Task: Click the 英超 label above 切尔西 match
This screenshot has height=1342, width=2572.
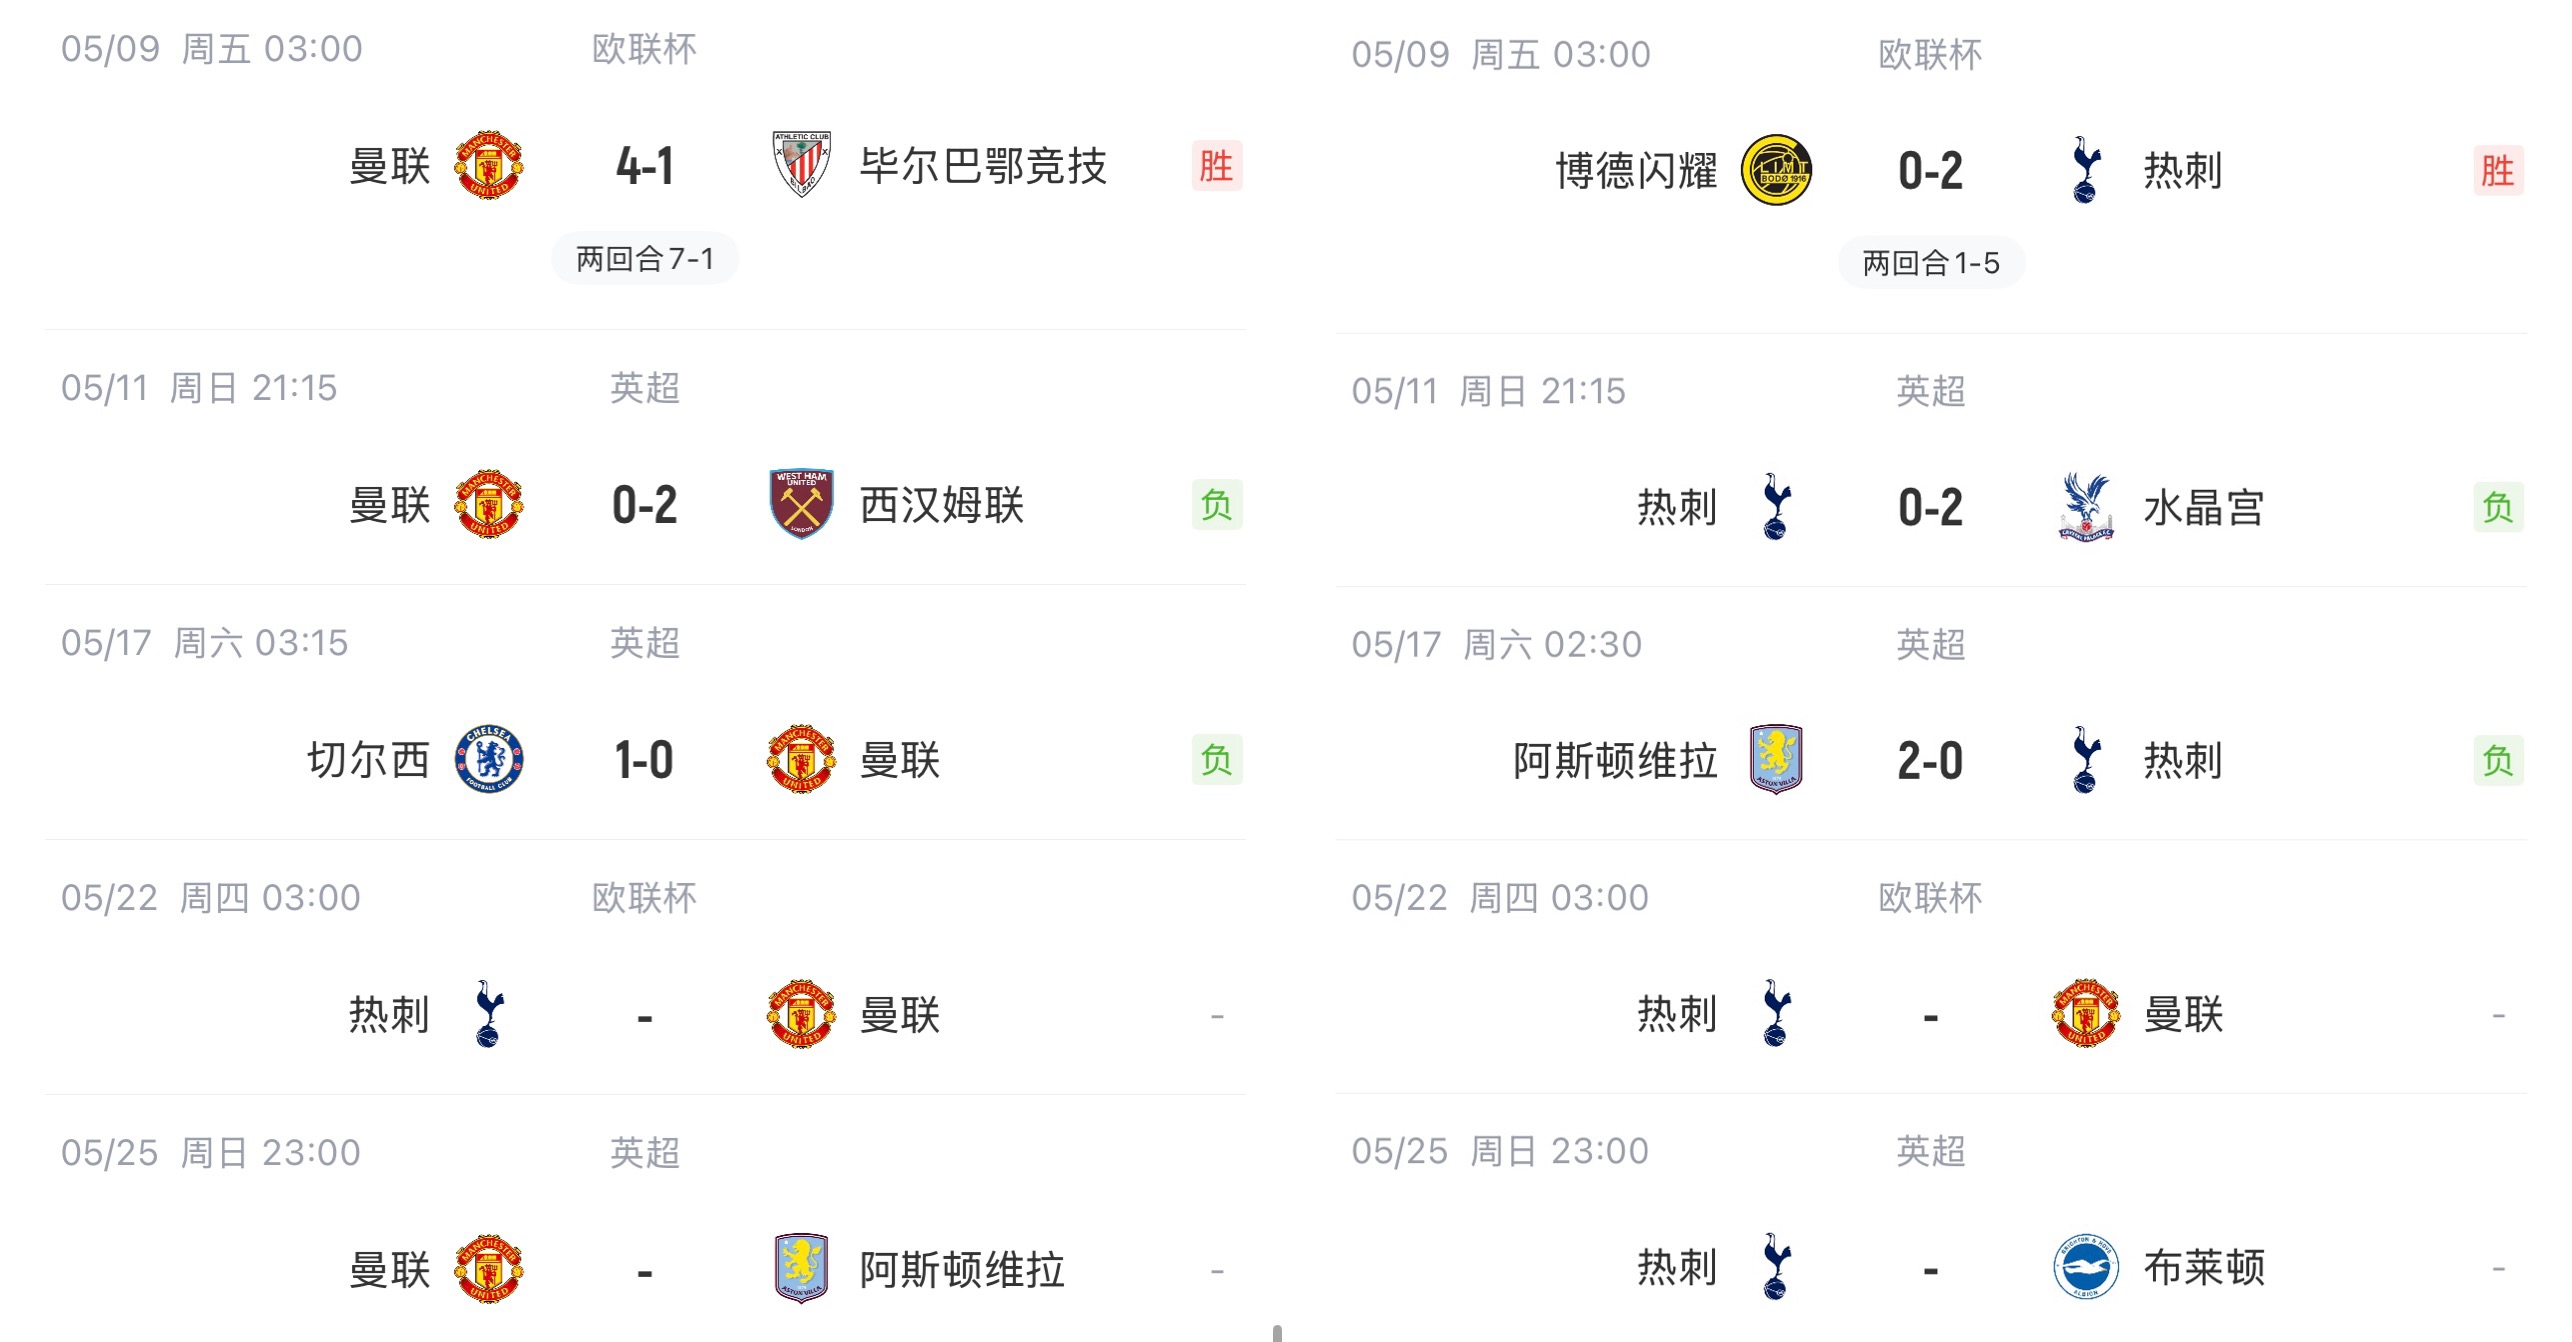Action: coord(645,643)
